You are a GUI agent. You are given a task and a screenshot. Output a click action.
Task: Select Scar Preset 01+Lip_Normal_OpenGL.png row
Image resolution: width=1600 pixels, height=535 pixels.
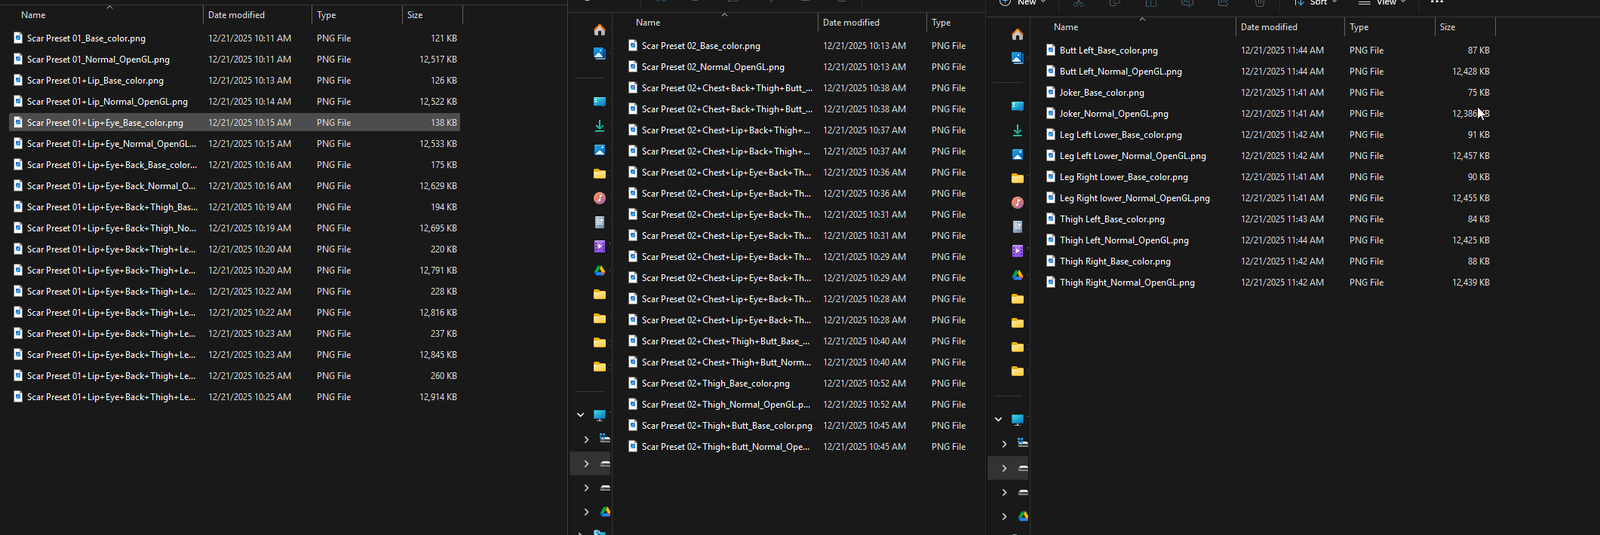coord(107,102)
